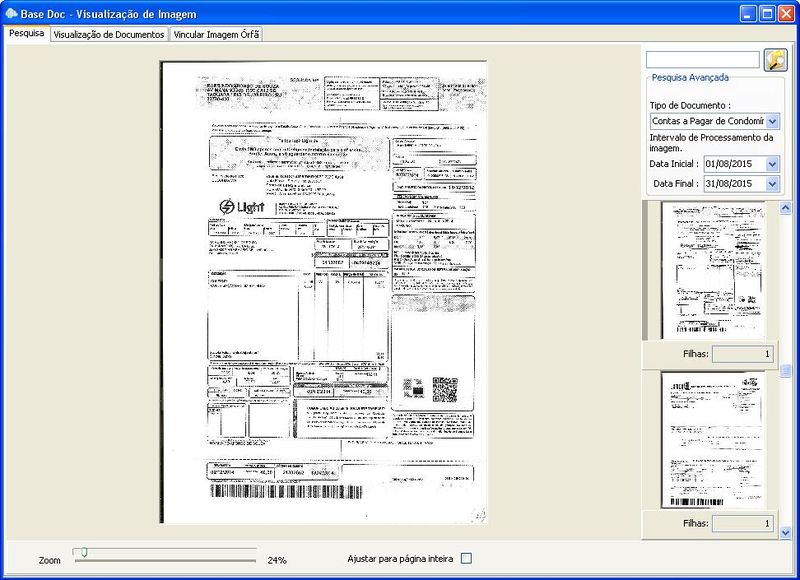Click the search key icon button
The height and width of the screenshot is (580, 800).
[x=775, y=60]
